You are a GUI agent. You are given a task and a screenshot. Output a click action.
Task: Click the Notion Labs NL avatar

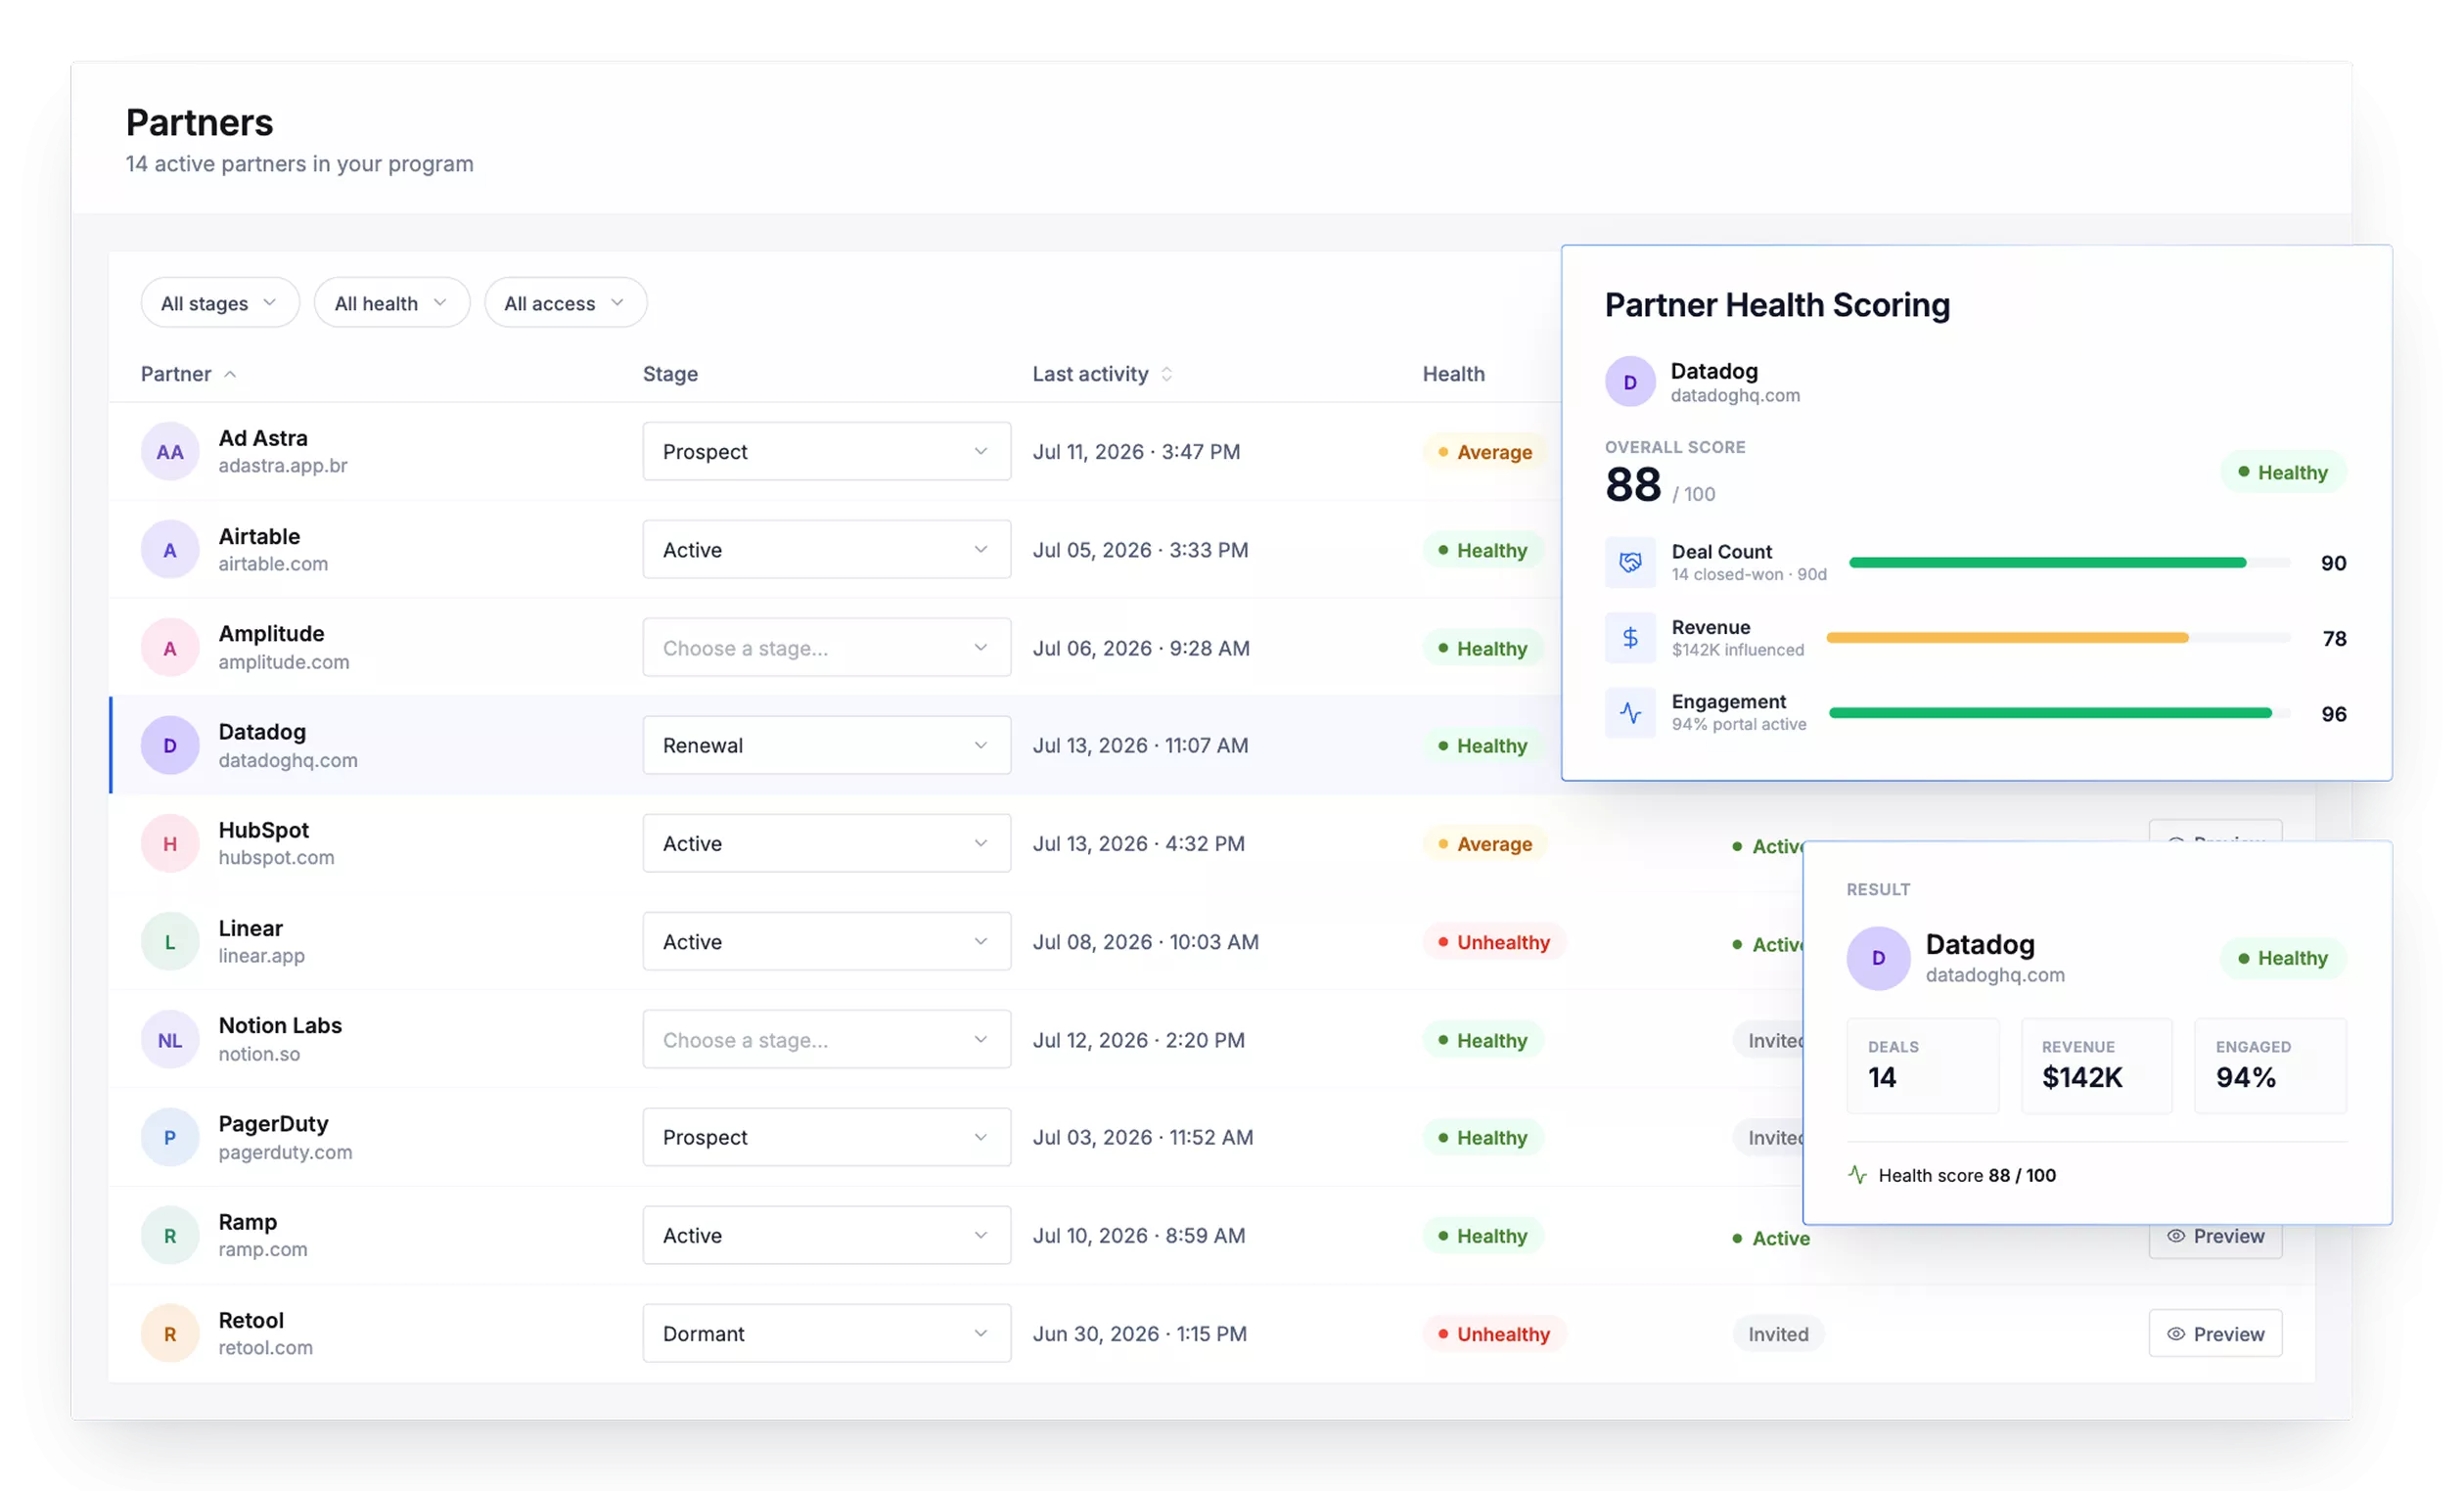point(170,1039)
